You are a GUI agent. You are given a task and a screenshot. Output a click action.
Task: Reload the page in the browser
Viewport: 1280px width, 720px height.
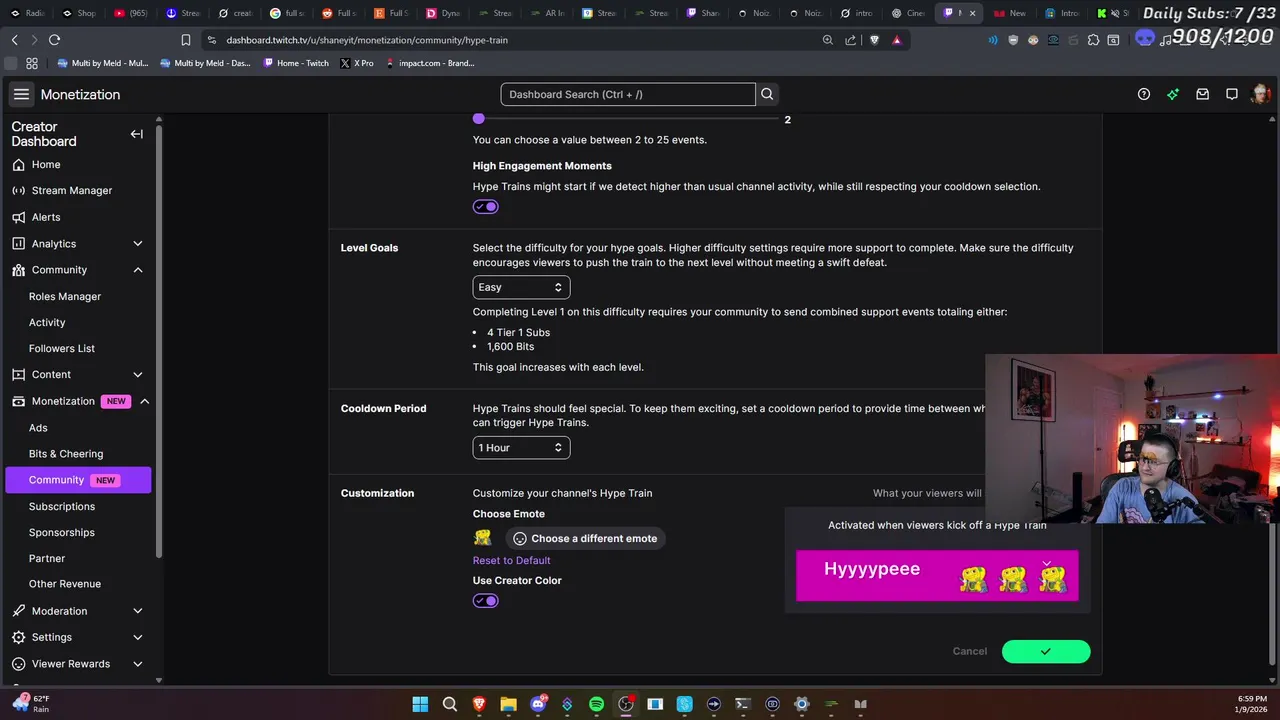pos(54,40)
